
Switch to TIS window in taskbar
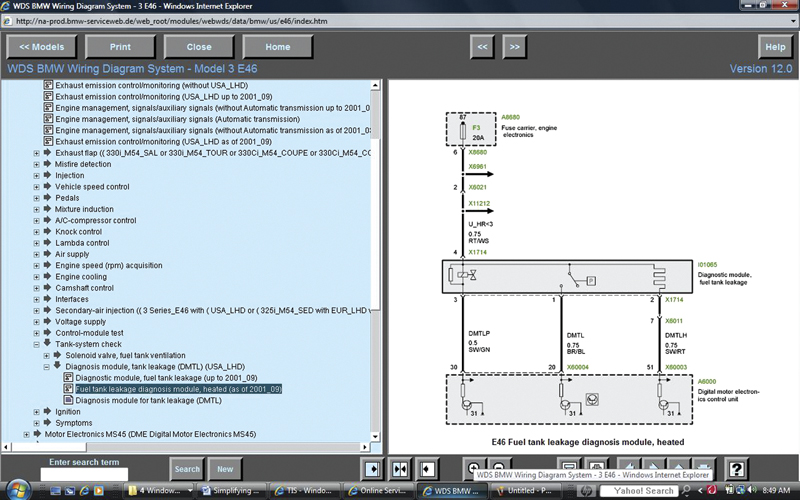304,491
